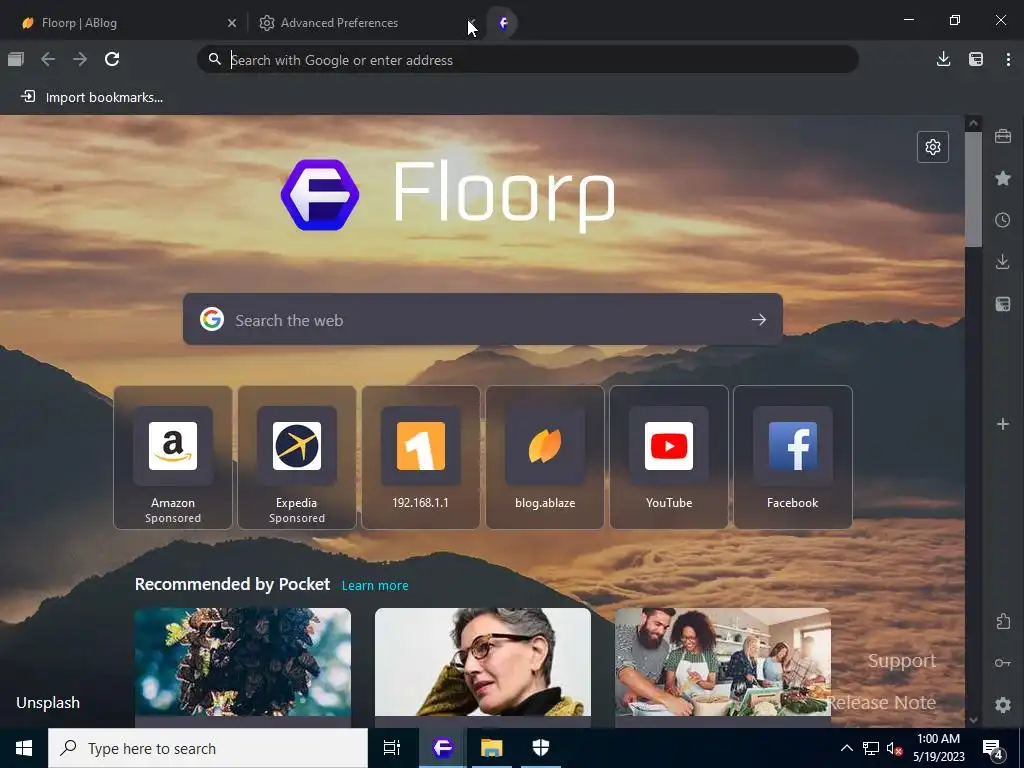Open File Explorer from the taskbar

point(491,748)
